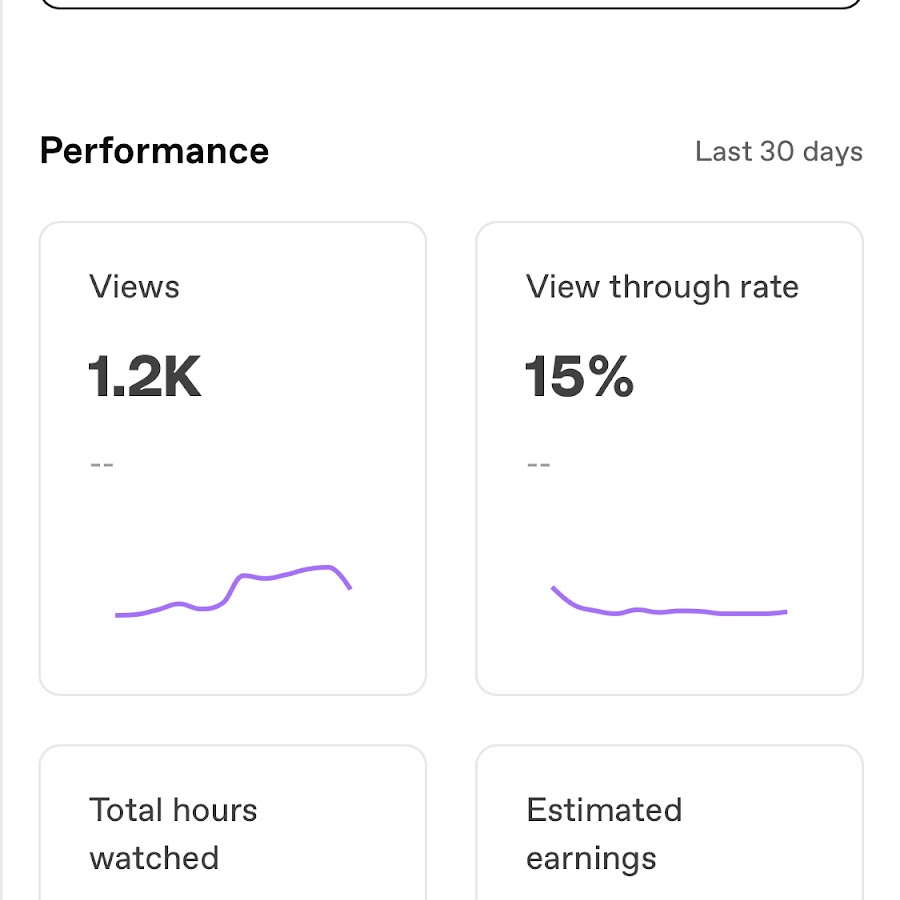Select the Views card title
The width and height of the screenshot is (900, 900).
point(135,287)
